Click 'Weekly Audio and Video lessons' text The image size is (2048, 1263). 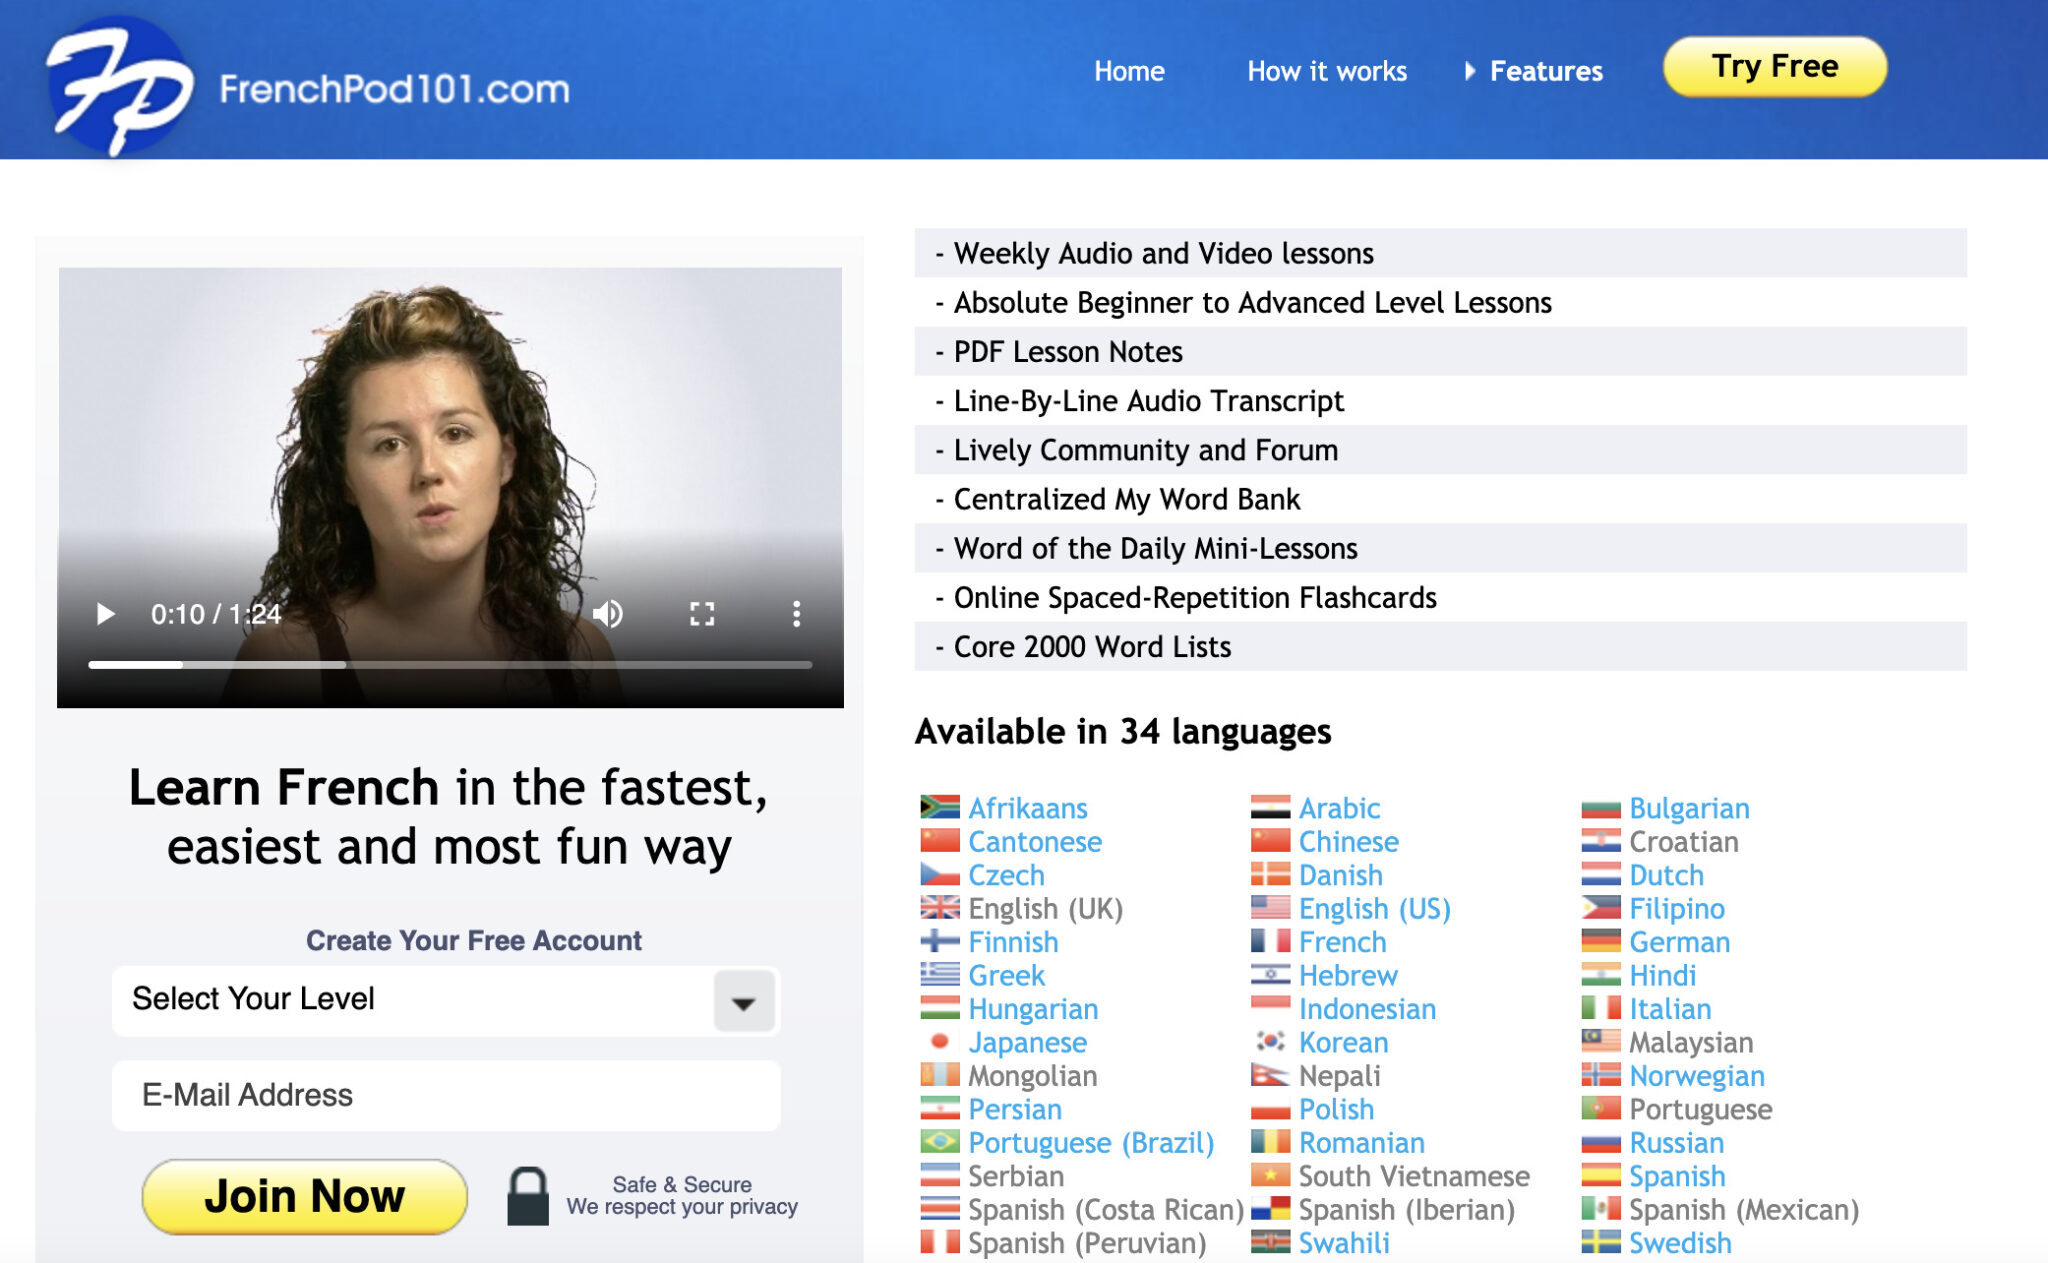coord(1163,253)
